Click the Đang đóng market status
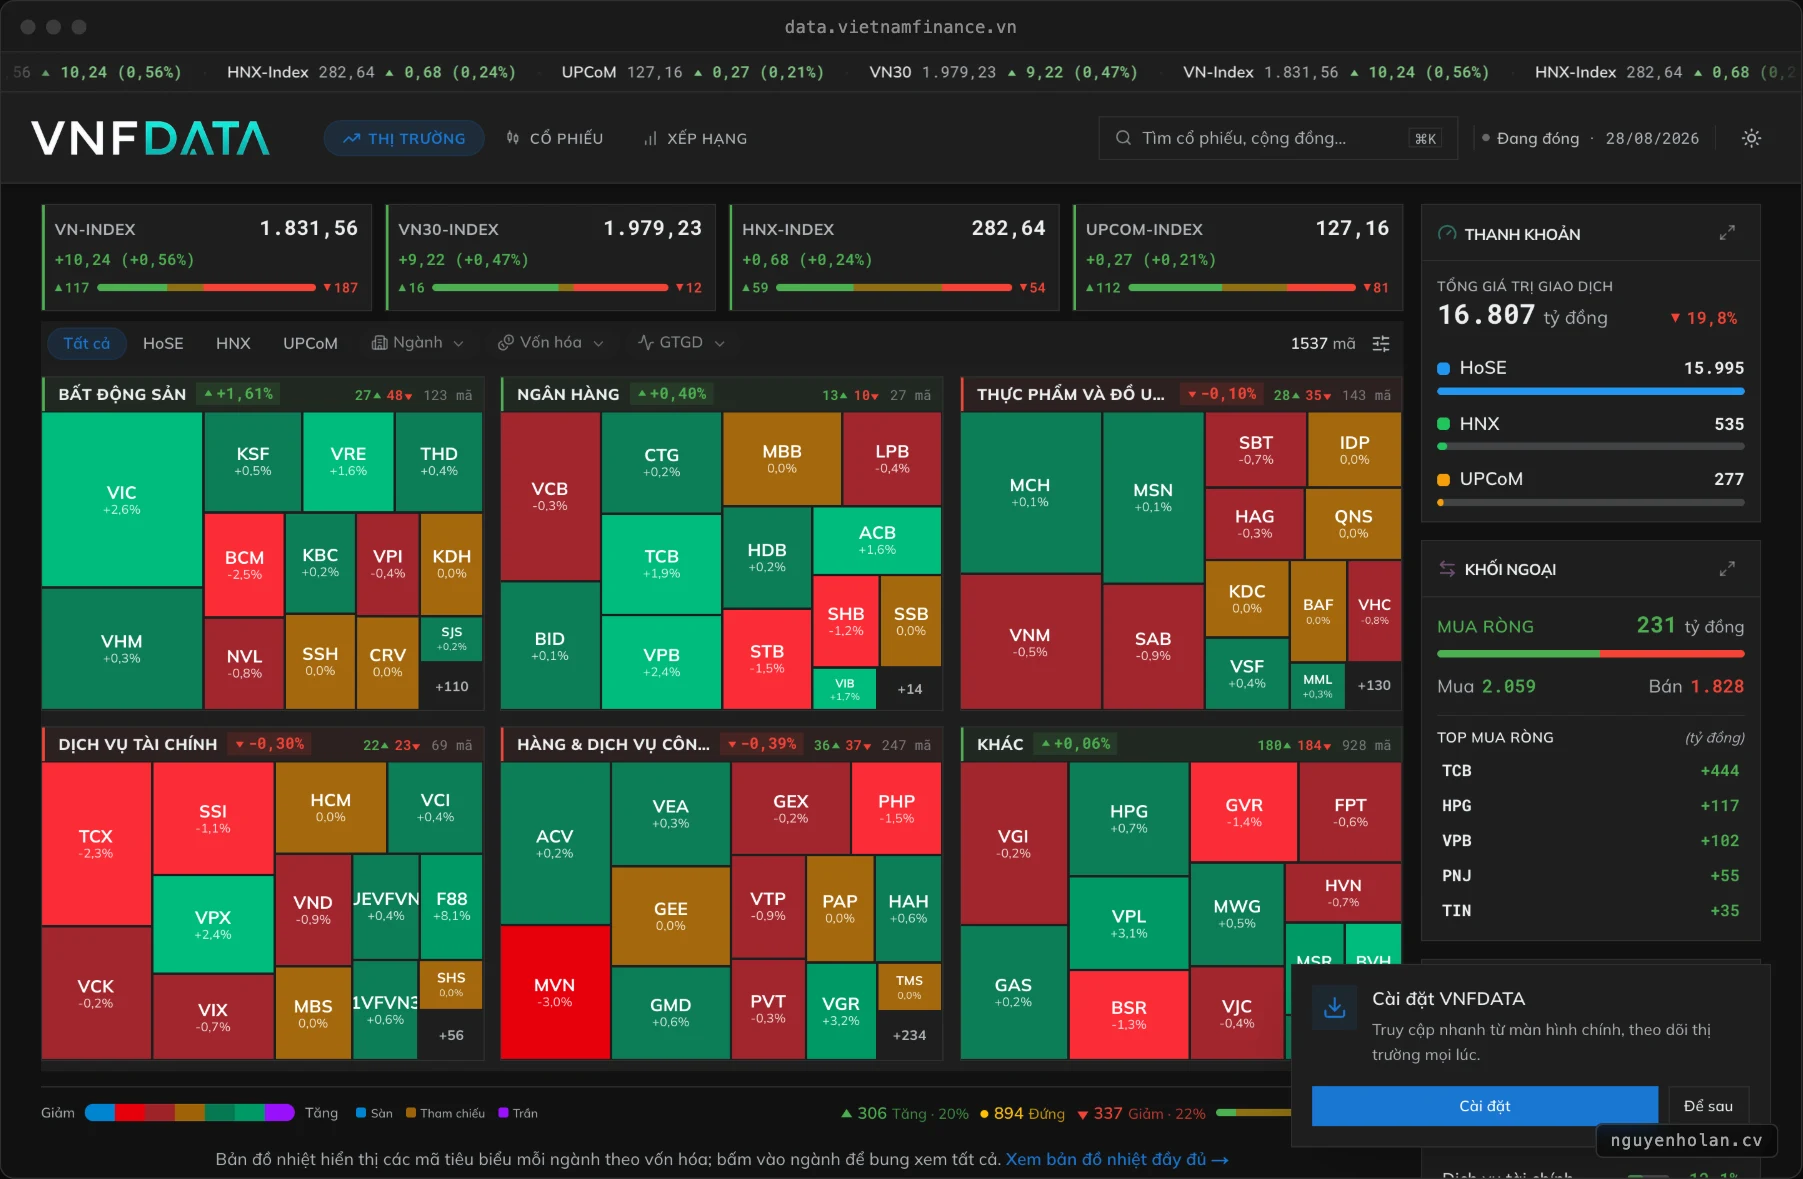The width and height of the screenshot is (1803, 1179). [x=1531, y=139]
